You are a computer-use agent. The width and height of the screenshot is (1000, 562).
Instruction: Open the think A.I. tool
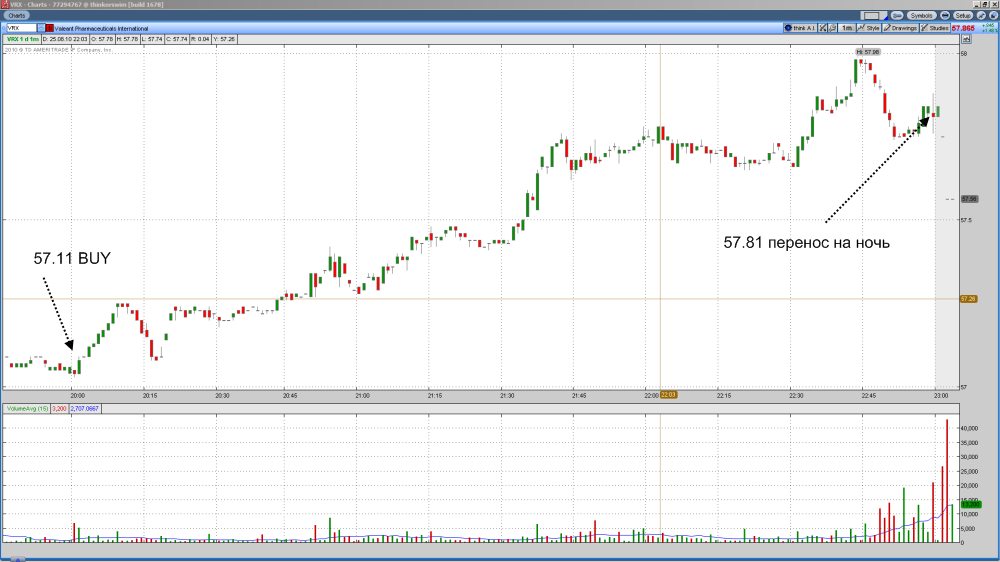click(x=800, y=28)
